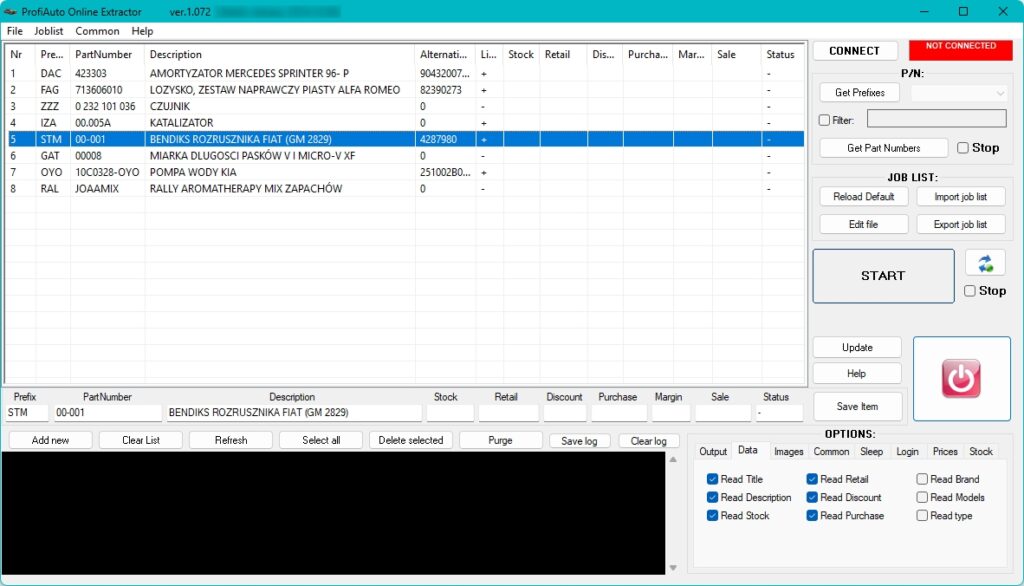This screenshot has width=1024, height=586.
Task: Click the PartNumber column header
Action: [x=107, y=54]
